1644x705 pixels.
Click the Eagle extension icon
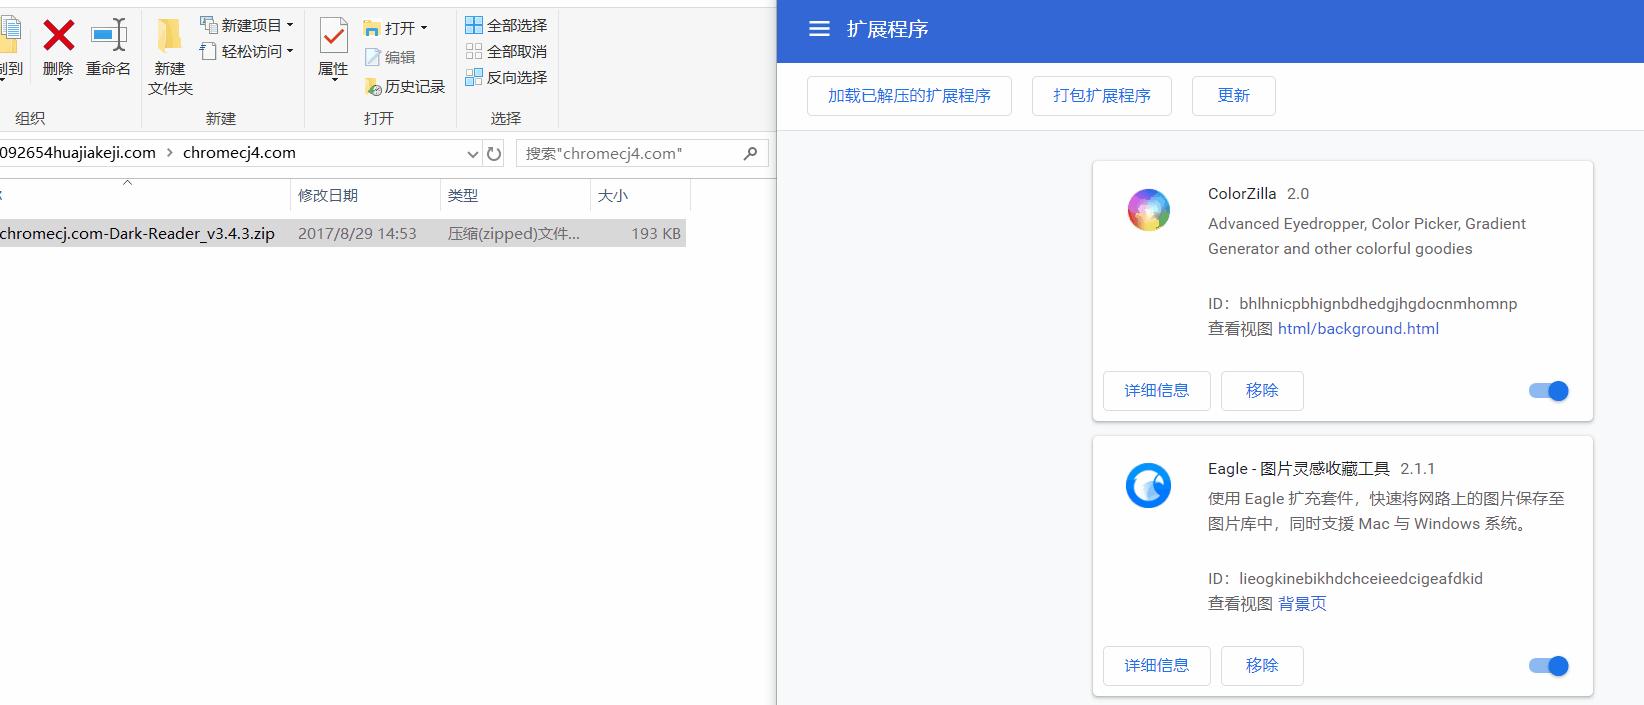coord(1148,486)
